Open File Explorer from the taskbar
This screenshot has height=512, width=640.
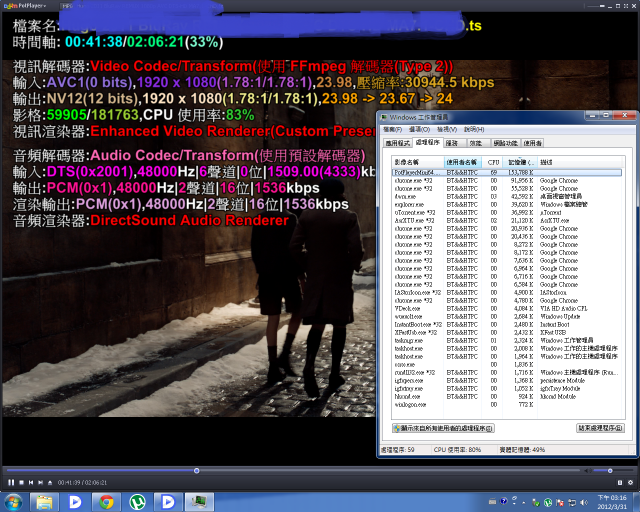click(x=44, y=502)
